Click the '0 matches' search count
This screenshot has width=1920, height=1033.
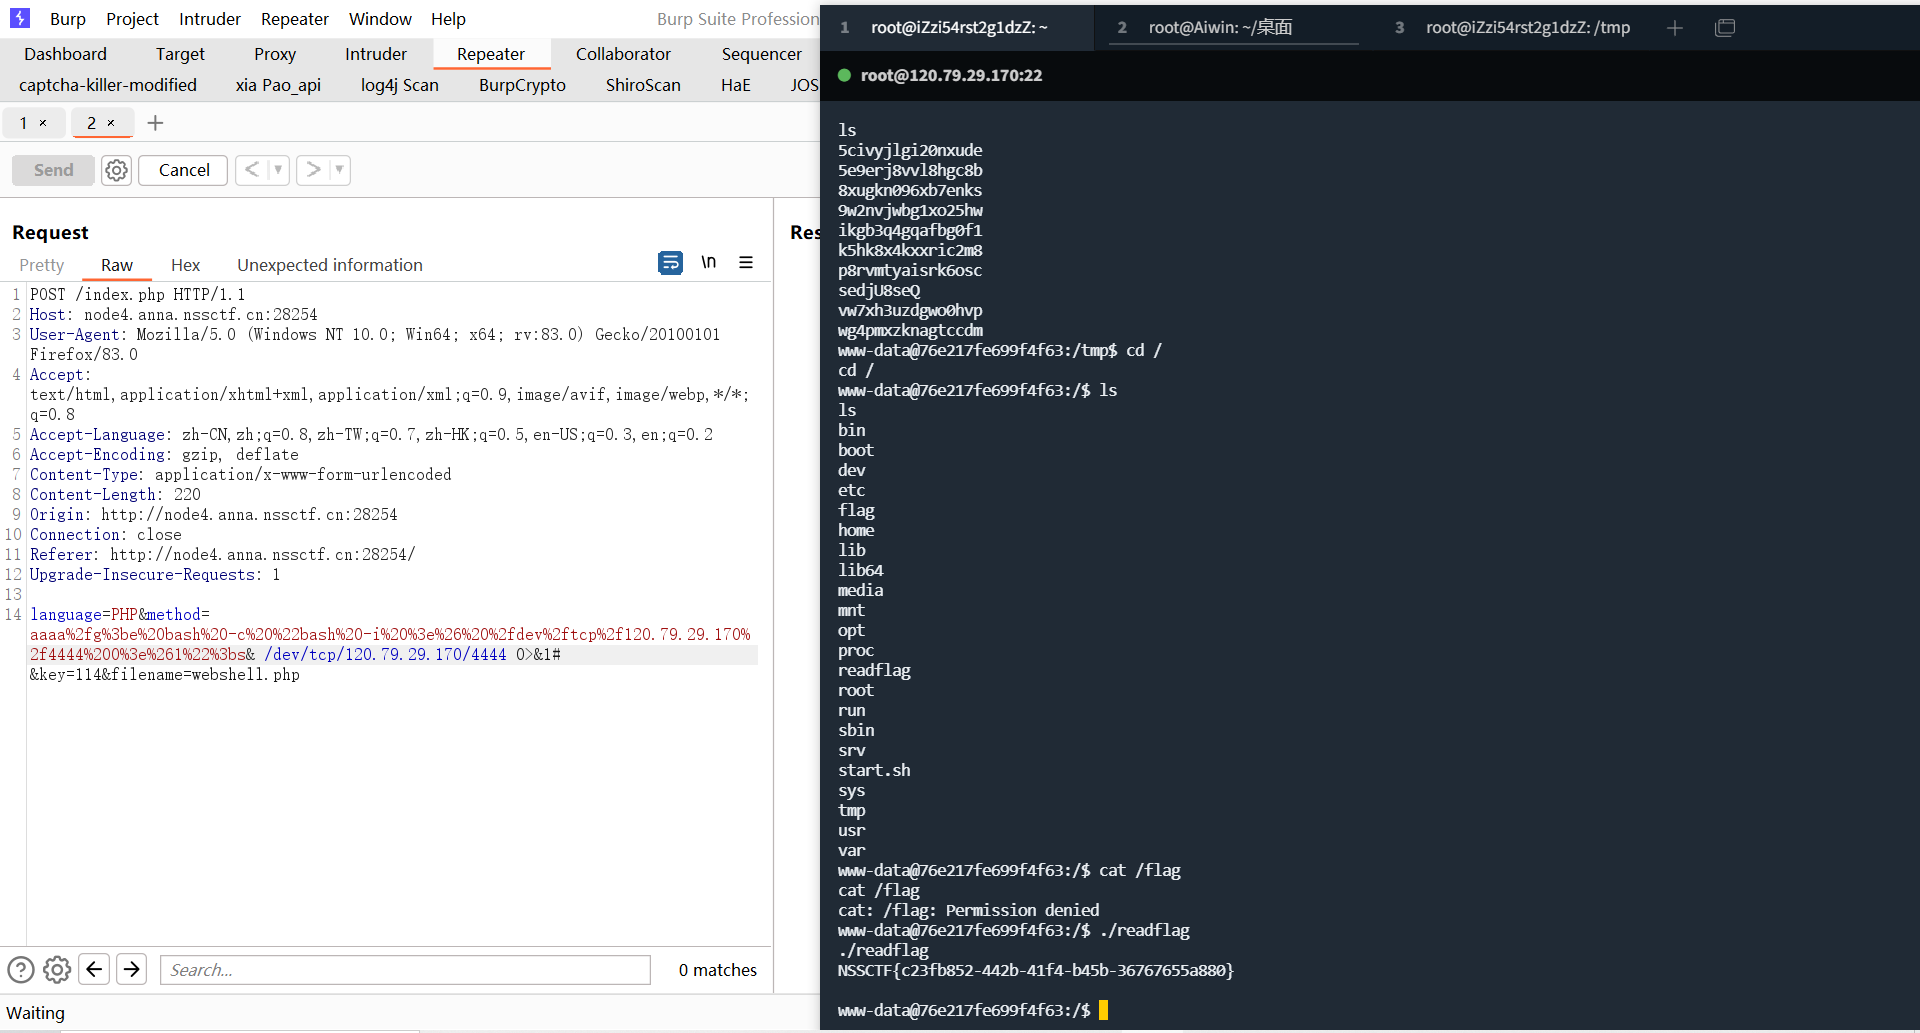pyautogui.click(x=717, y=970)
